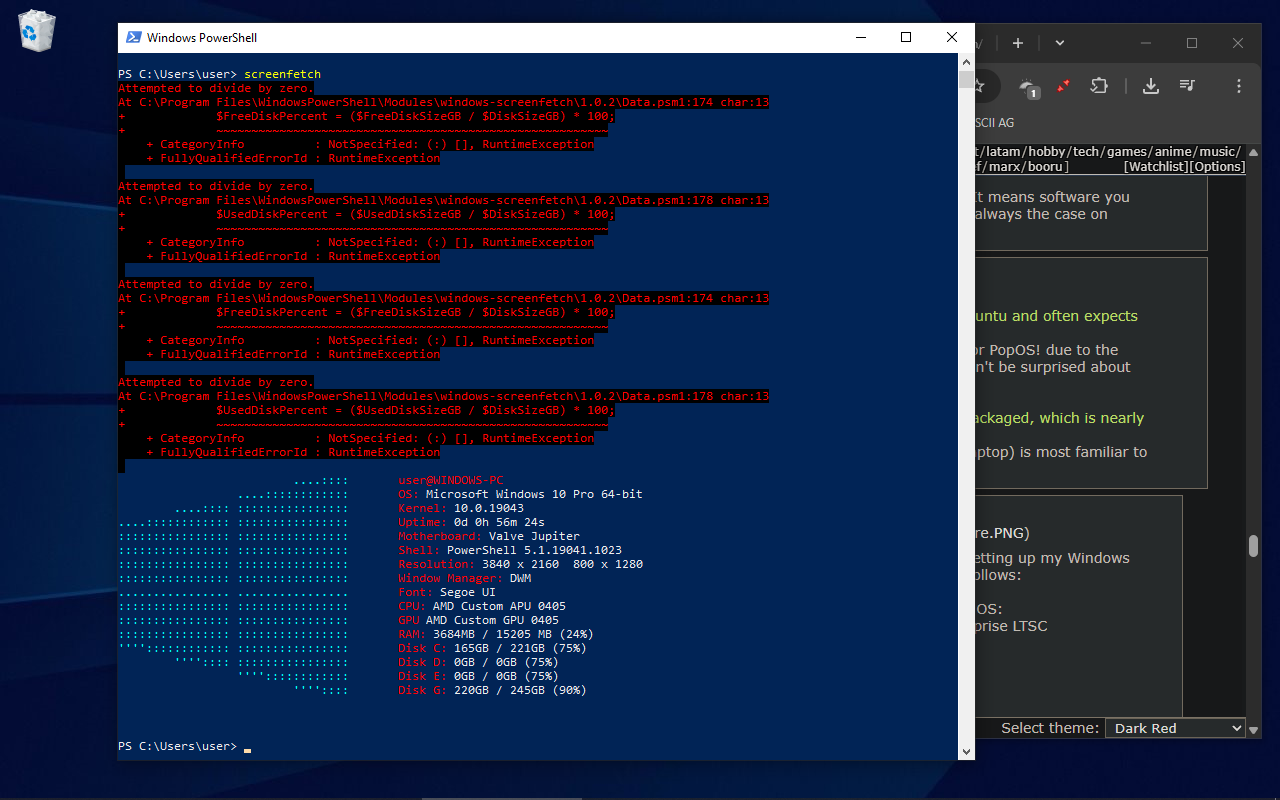
Task: Open the browser Downloads icon
Action: coord(1151,86)
